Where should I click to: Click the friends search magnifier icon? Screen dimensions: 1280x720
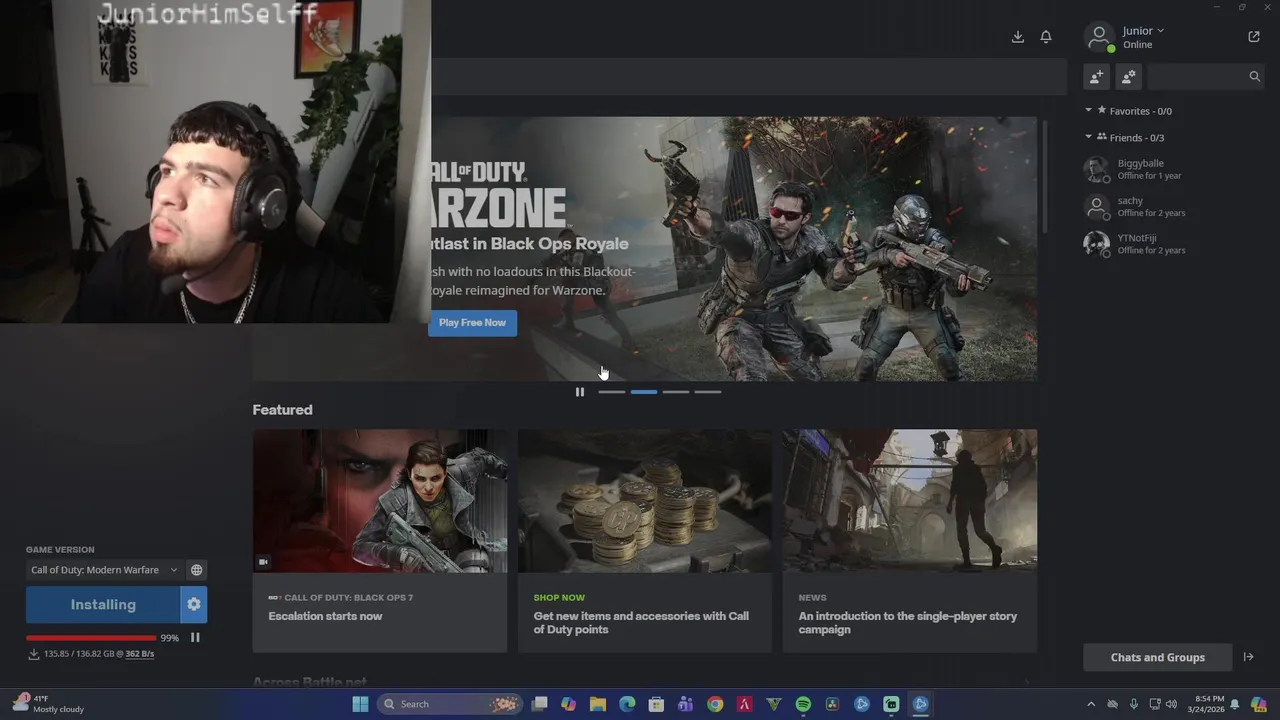(x=1255, y=76)
